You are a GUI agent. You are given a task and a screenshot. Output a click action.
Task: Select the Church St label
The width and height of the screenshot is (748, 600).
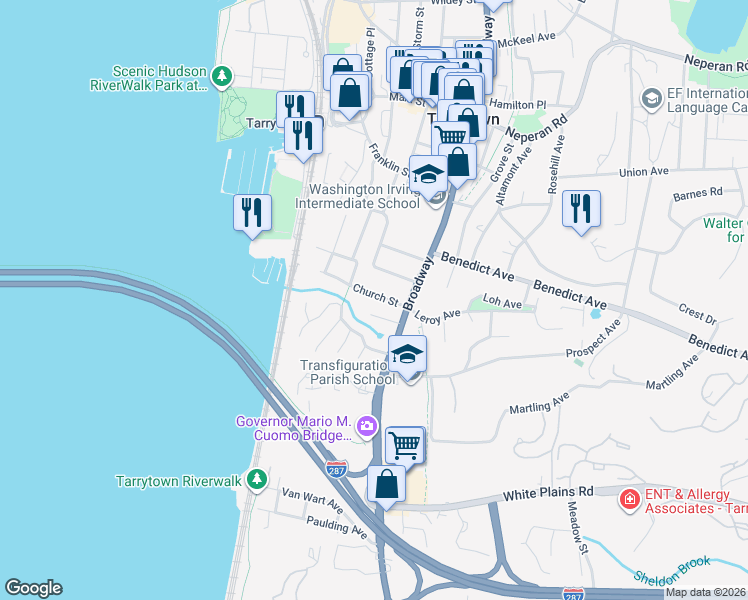click(x=375, y=295)
